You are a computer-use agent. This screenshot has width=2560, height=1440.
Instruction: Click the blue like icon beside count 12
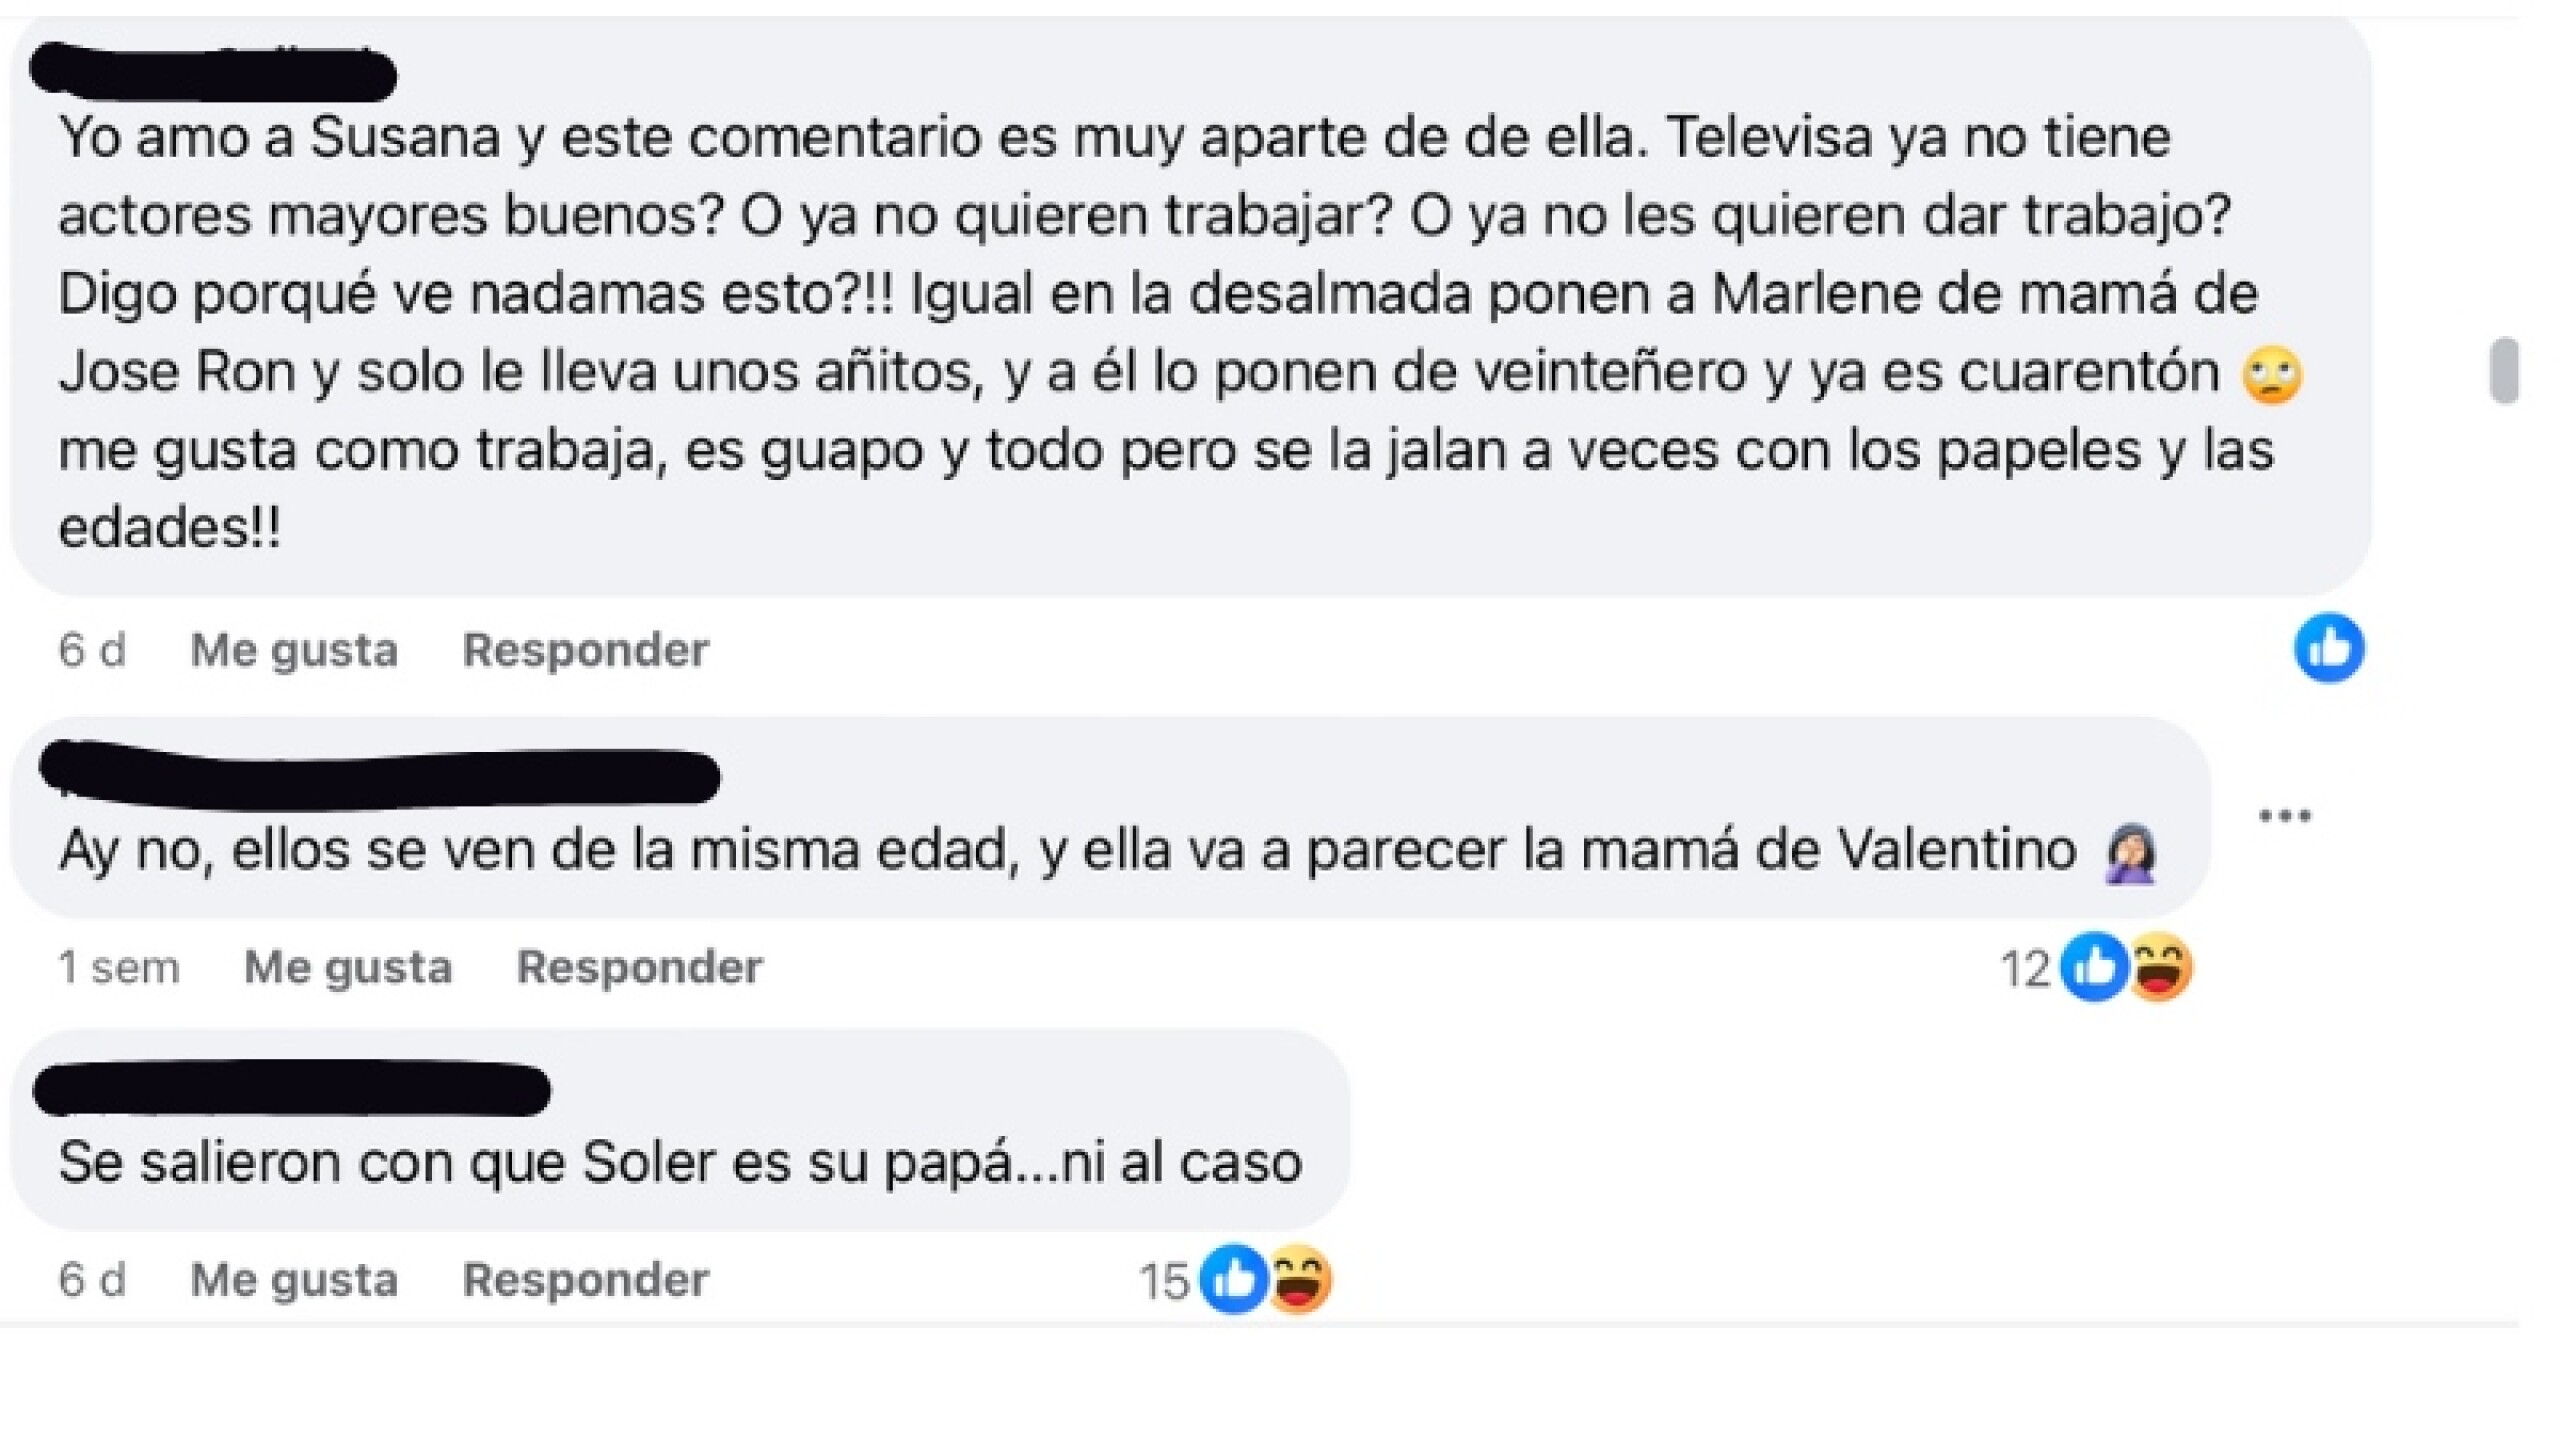(x=2095, y=967)
